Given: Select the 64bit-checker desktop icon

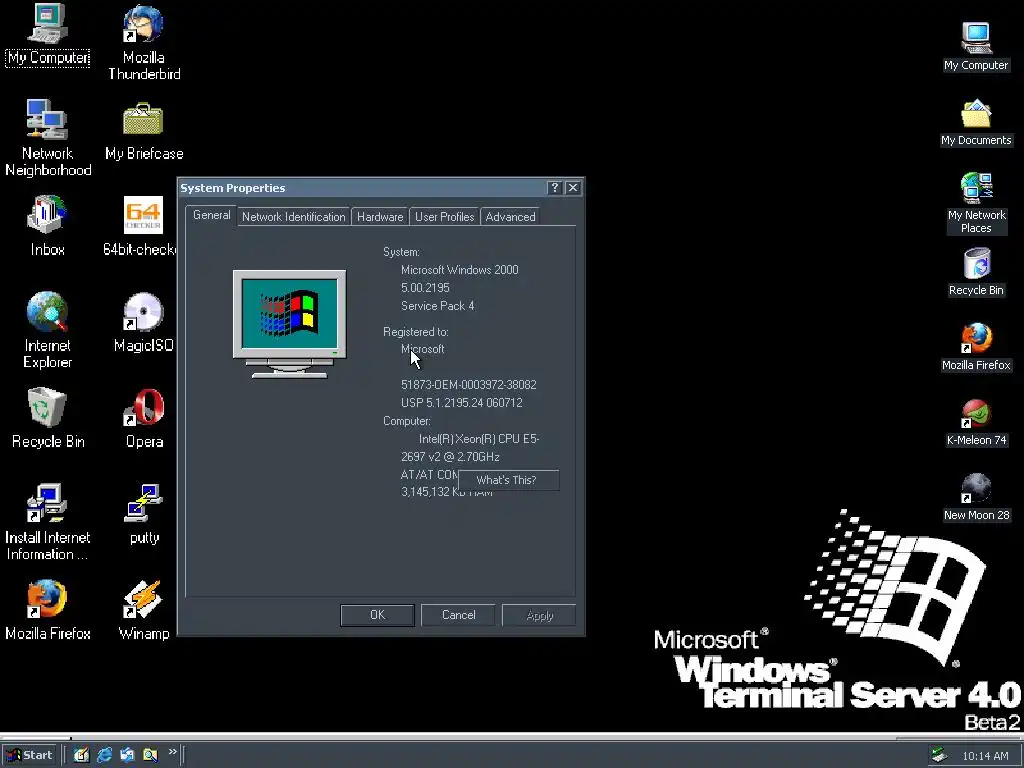Looking at the screenshot, I should pyautogui.click(x=142, y=226).
